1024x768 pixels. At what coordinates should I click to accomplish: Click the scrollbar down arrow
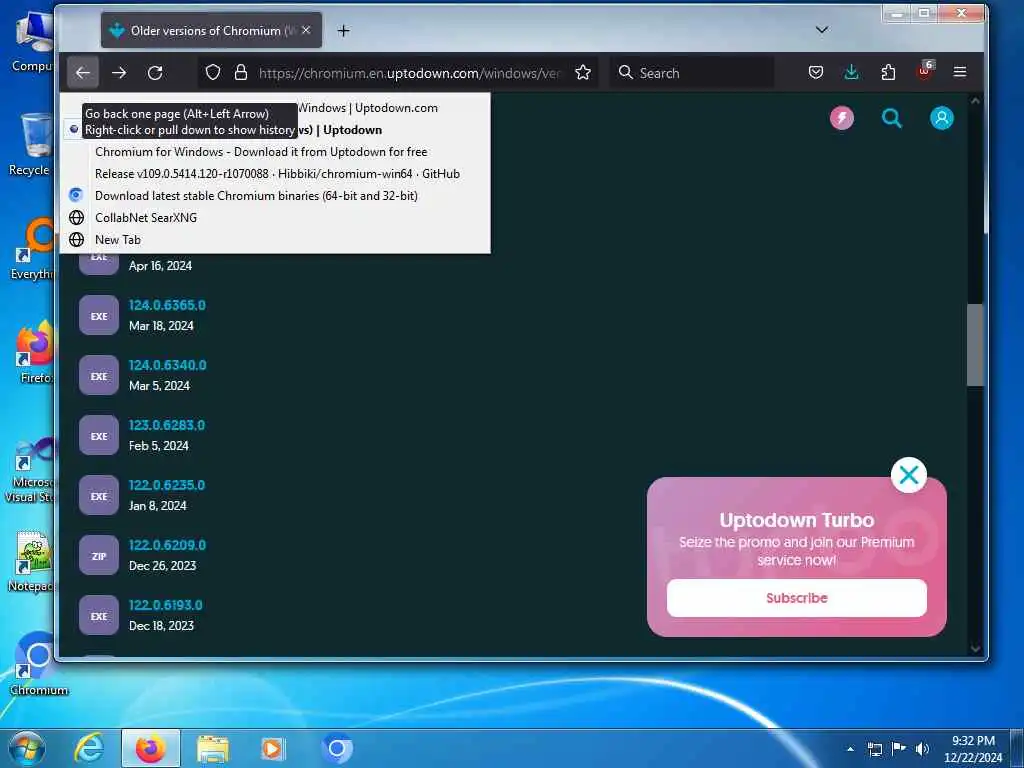tap(975, 648)
